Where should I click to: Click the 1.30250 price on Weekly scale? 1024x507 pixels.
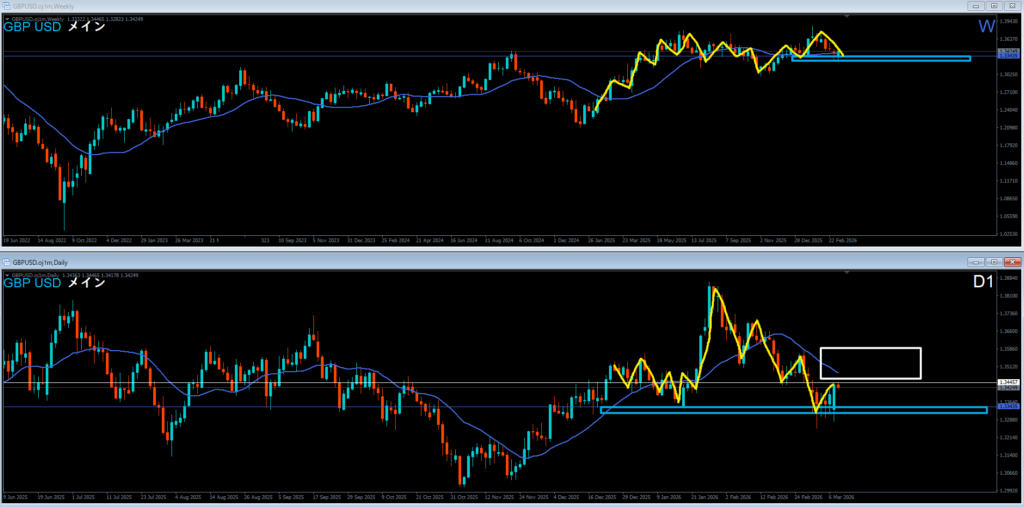pos(1009,74)
